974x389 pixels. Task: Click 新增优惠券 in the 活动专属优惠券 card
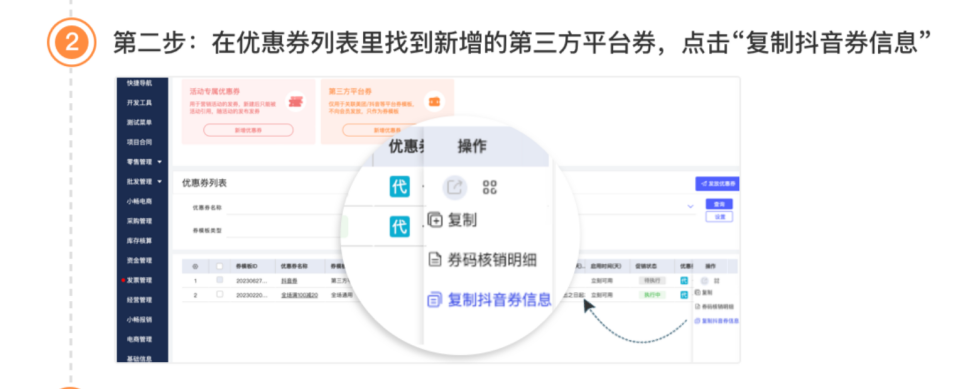coord(248,130)
